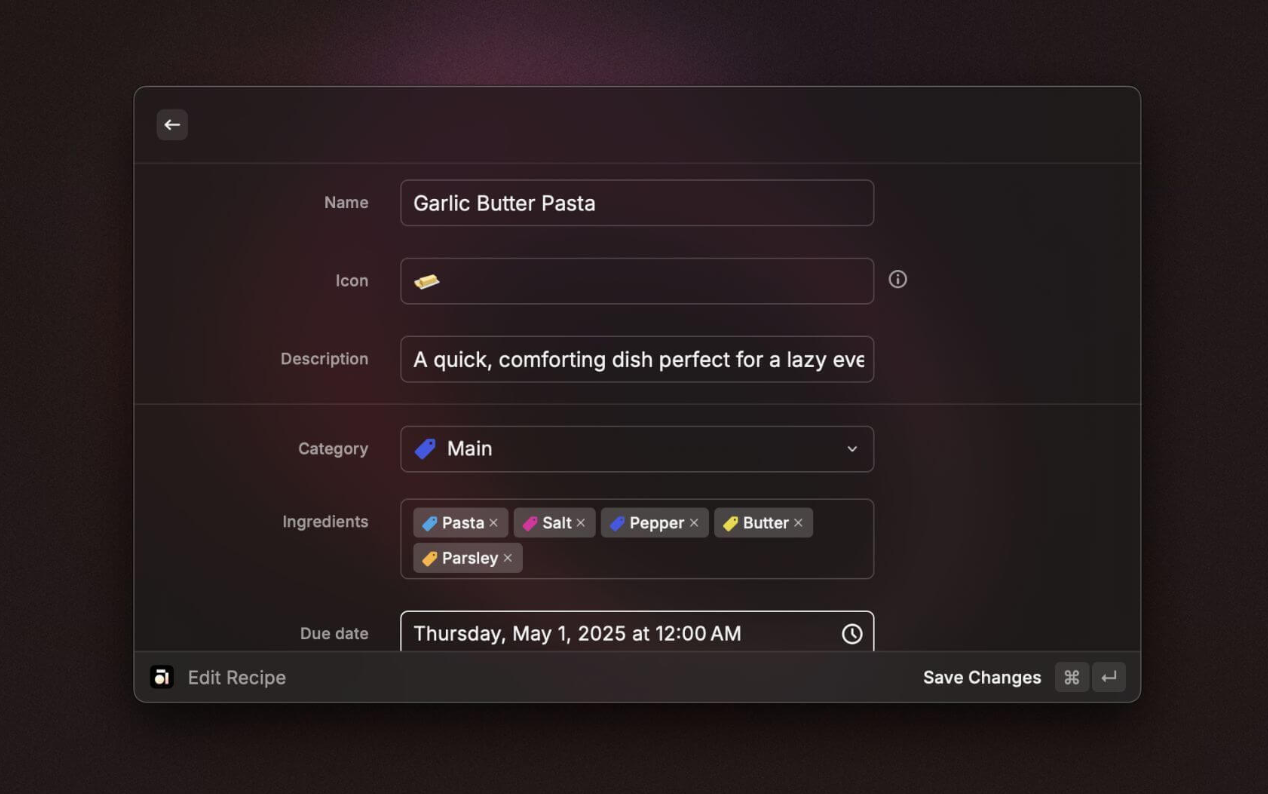Remove the Salt ingredient tag
The width and height of the screenshot is (1268, 794).
pyautogui.click(x=581, y=523)
